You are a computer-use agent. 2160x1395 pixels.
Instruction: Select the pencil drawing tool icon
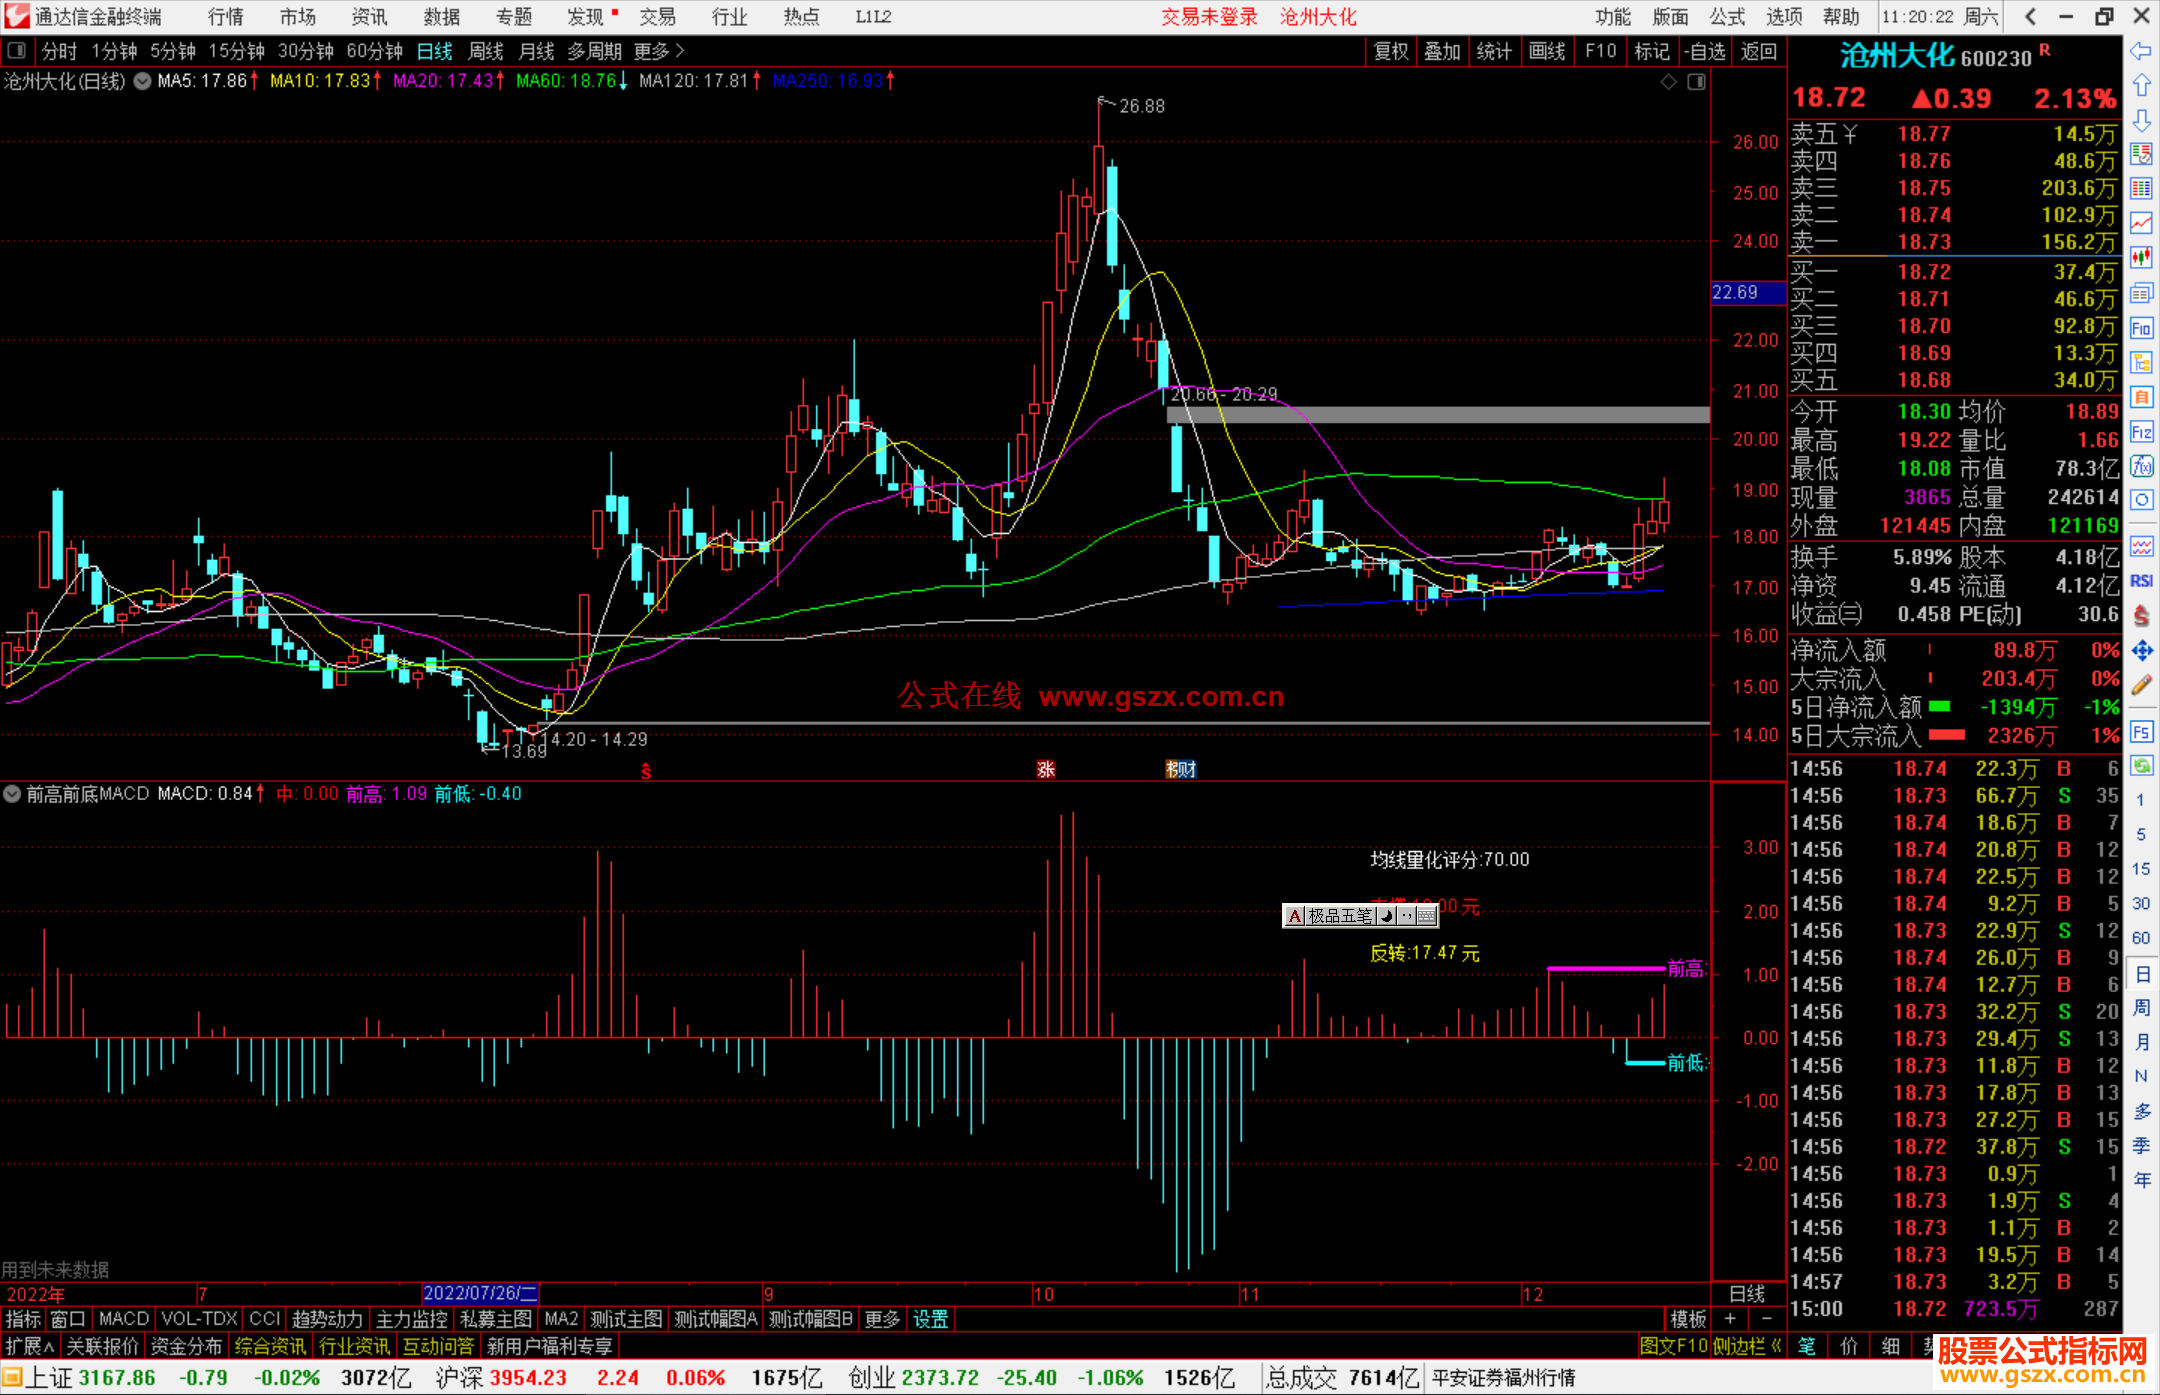tap(2141, 685)
